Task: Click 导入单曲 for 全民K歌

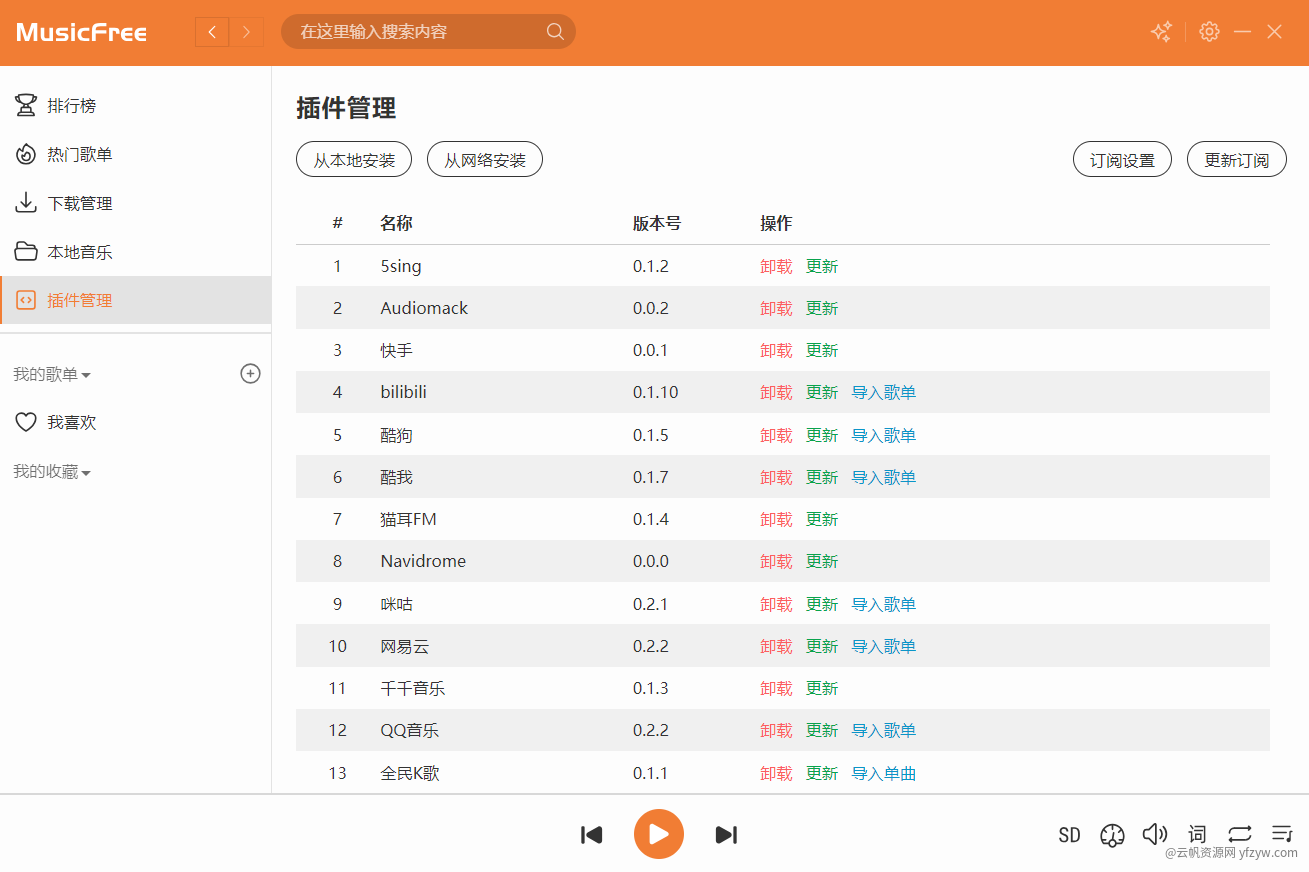Action: click(884, 773)
